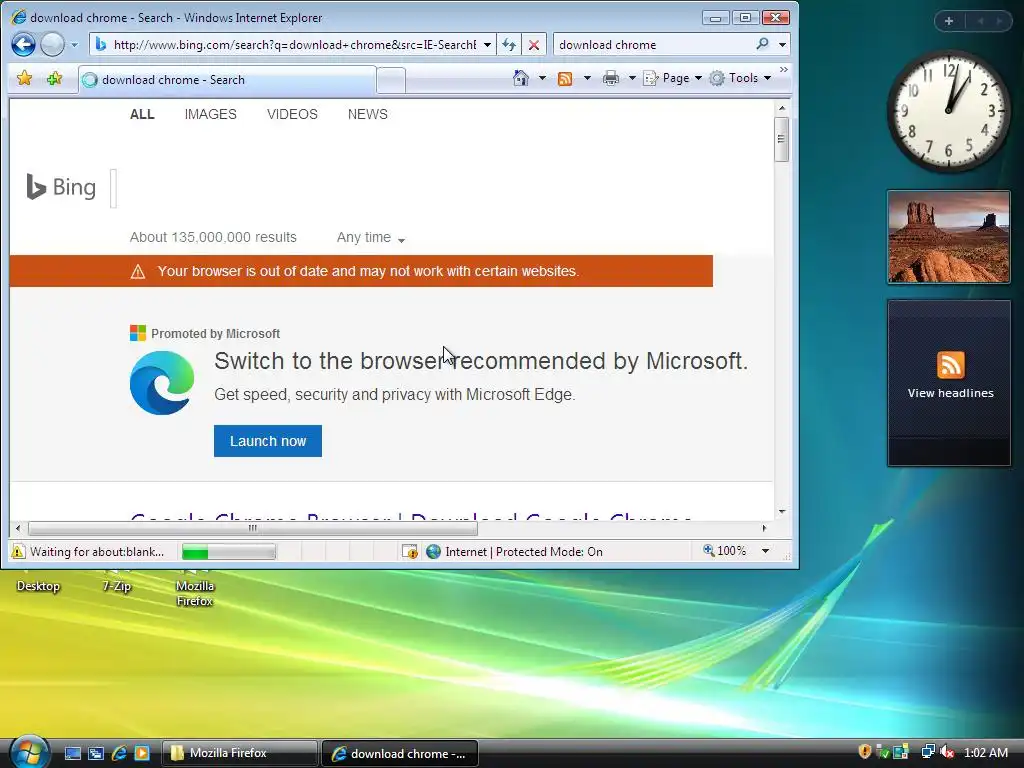Switch to Mozilla Firefox taskbar button
This screenshot has height=768, width=1024.
pos(239,753)
